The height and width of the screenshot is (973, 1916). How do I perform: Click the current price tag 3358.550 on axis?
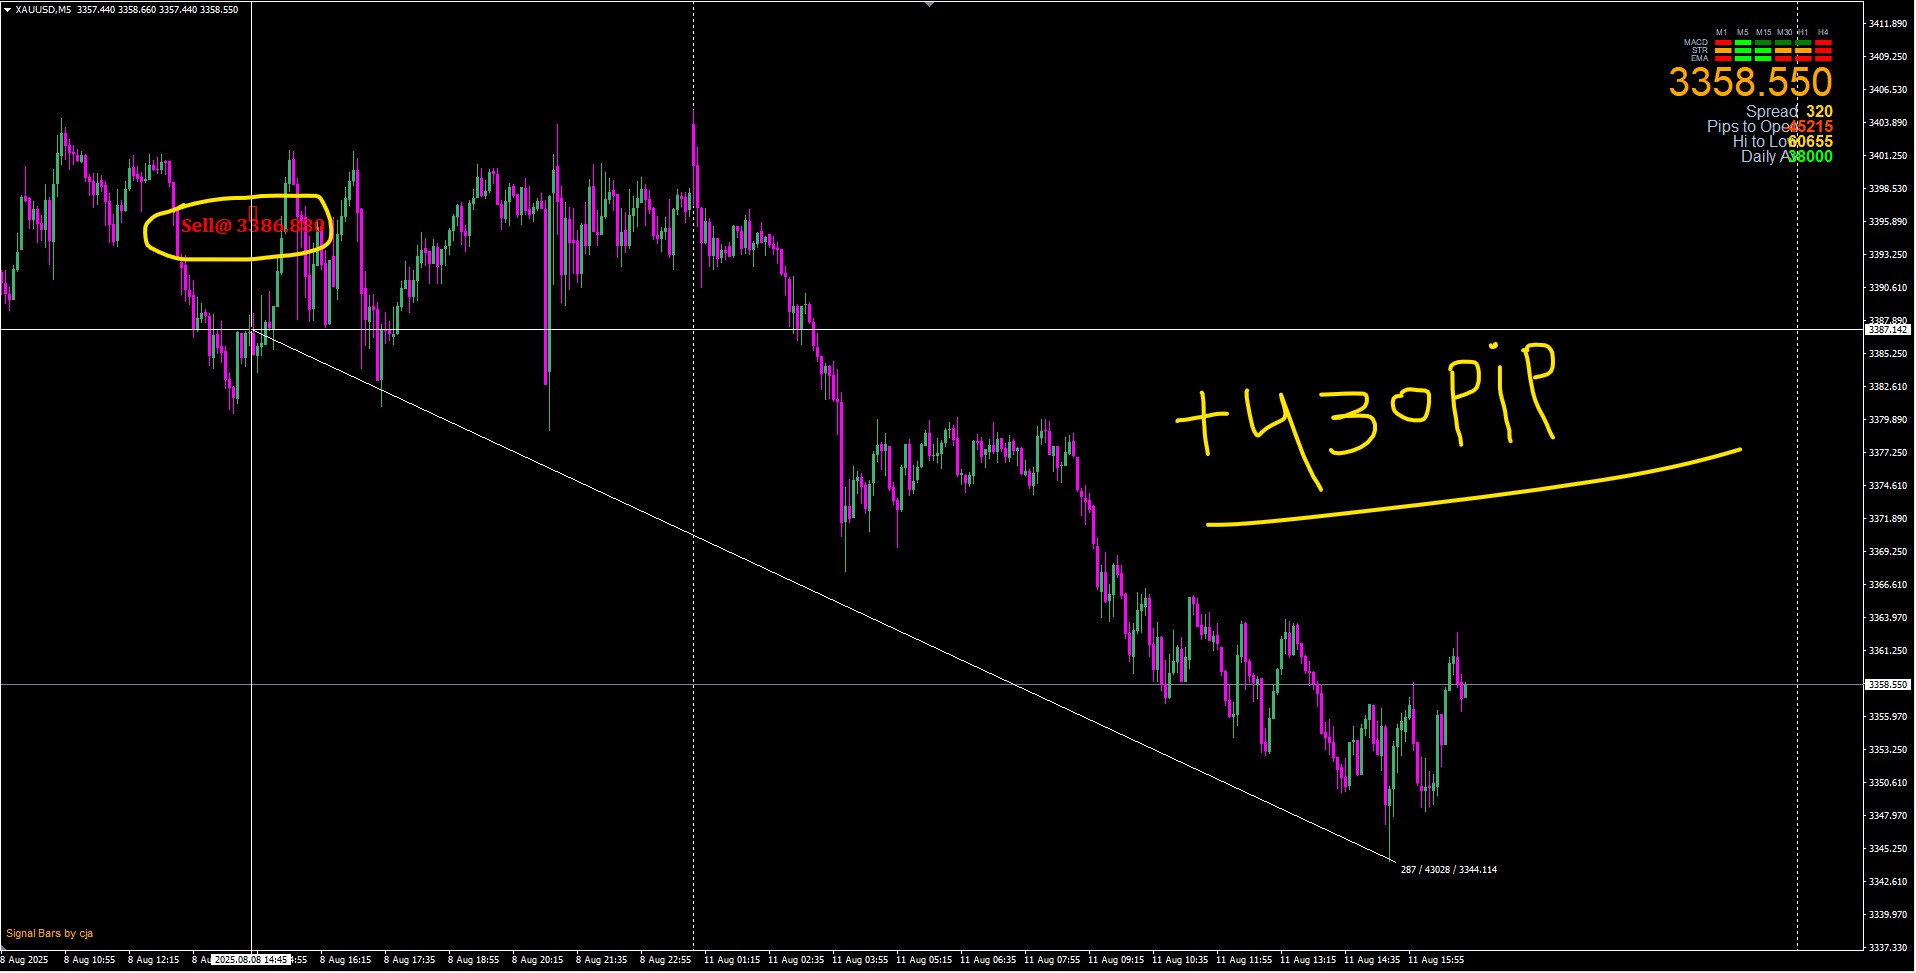tap(1887, 685)
